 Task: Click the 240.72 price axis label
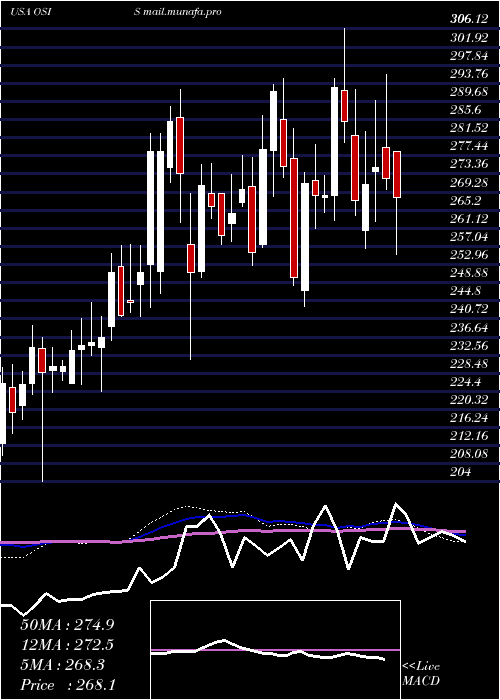[x=469, y=309]
